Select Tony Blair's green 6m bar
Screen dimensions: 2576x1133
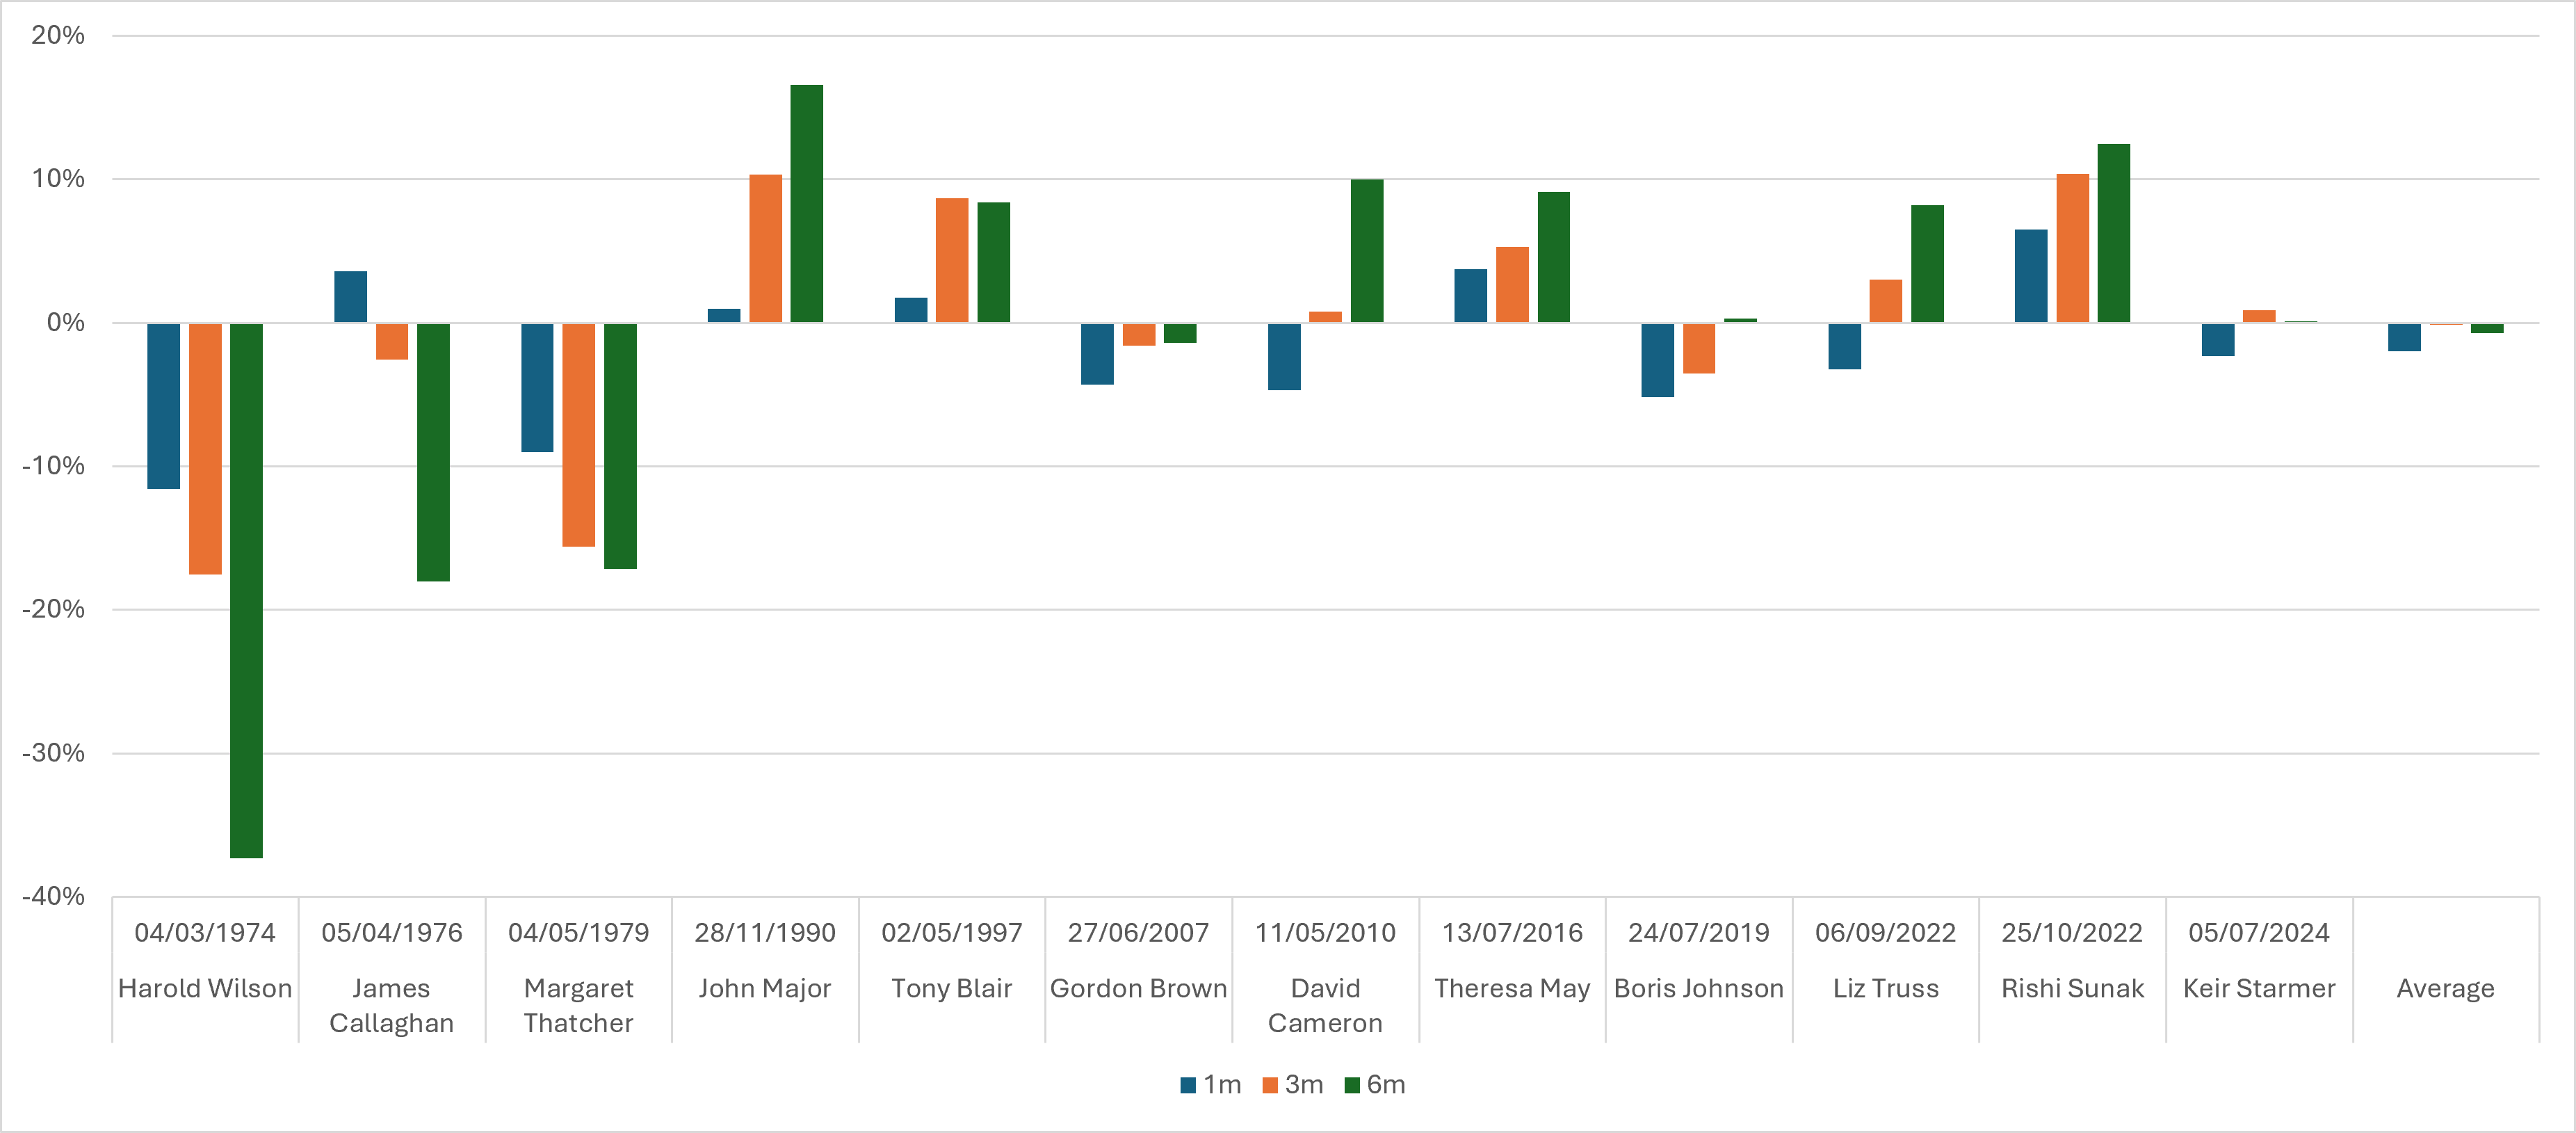[x=994, y=262]
